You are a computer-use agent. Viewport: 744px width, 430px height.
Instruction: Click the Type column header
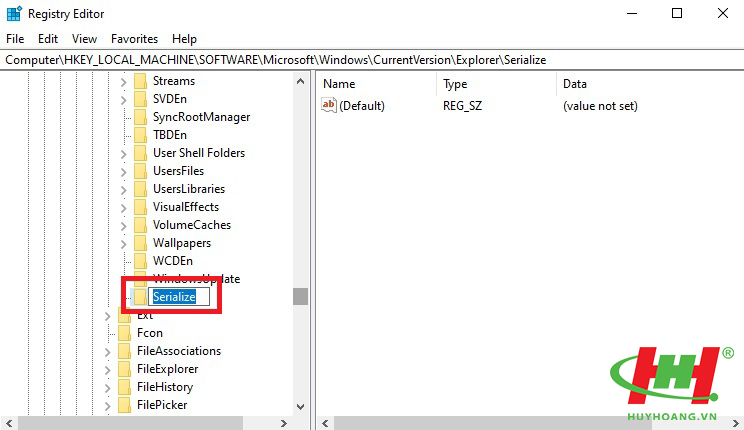click(x=496, y=84)
